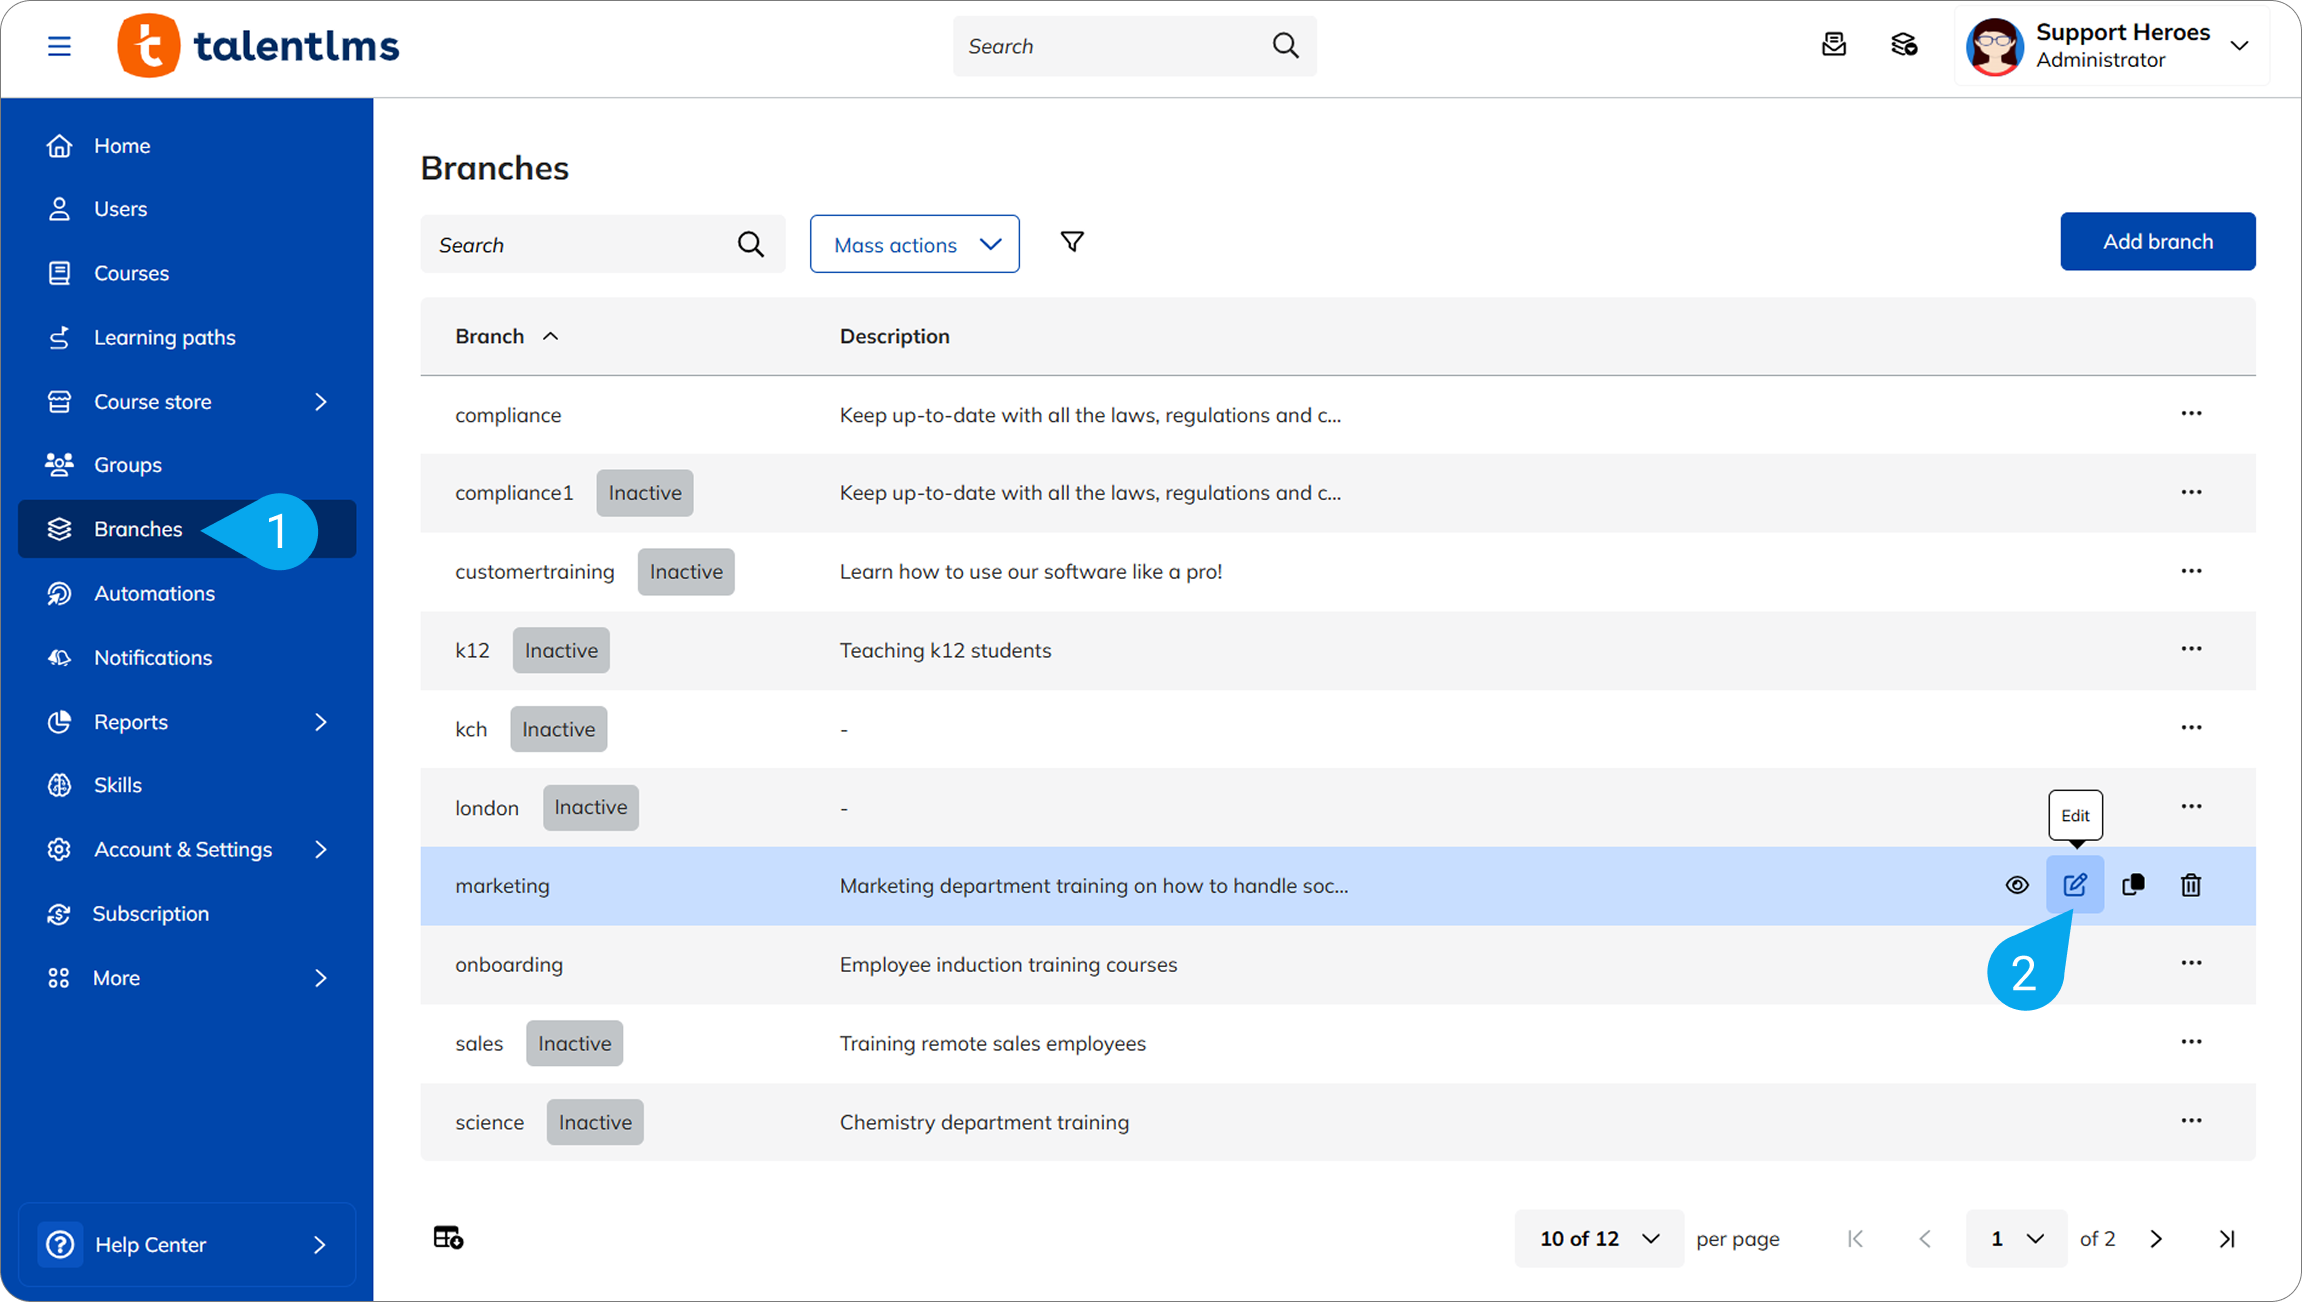2302x1302 pixels.
Task: Click the top global search field
Action: 1110,46
